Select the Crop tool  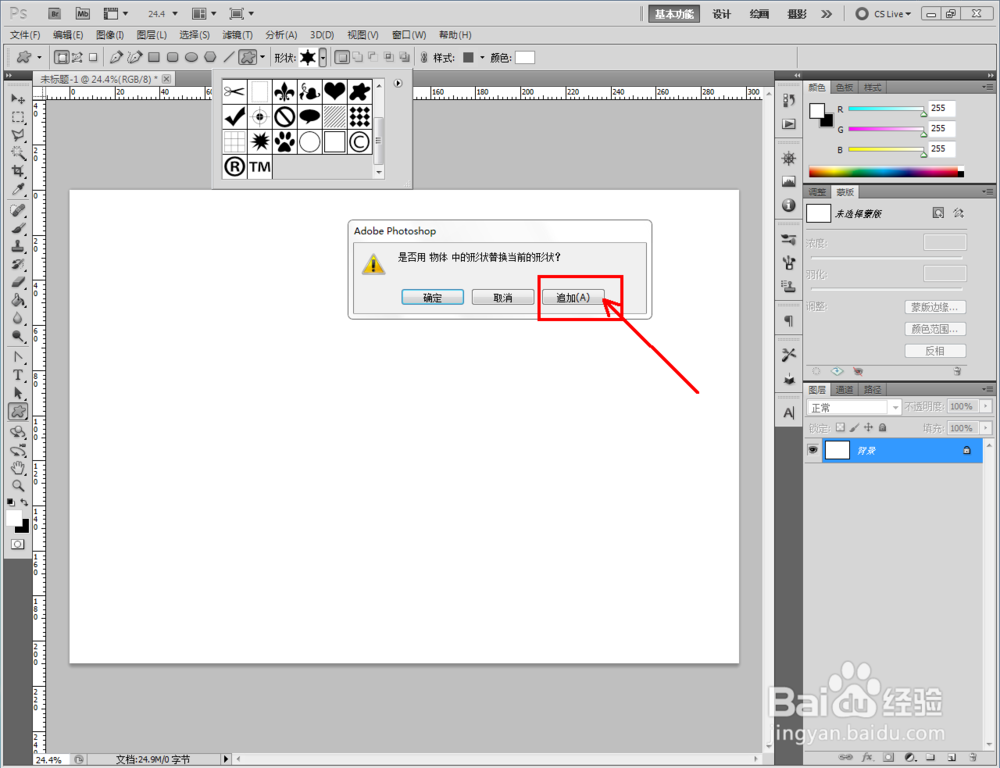pyautogui.click(x=18, y=171)
